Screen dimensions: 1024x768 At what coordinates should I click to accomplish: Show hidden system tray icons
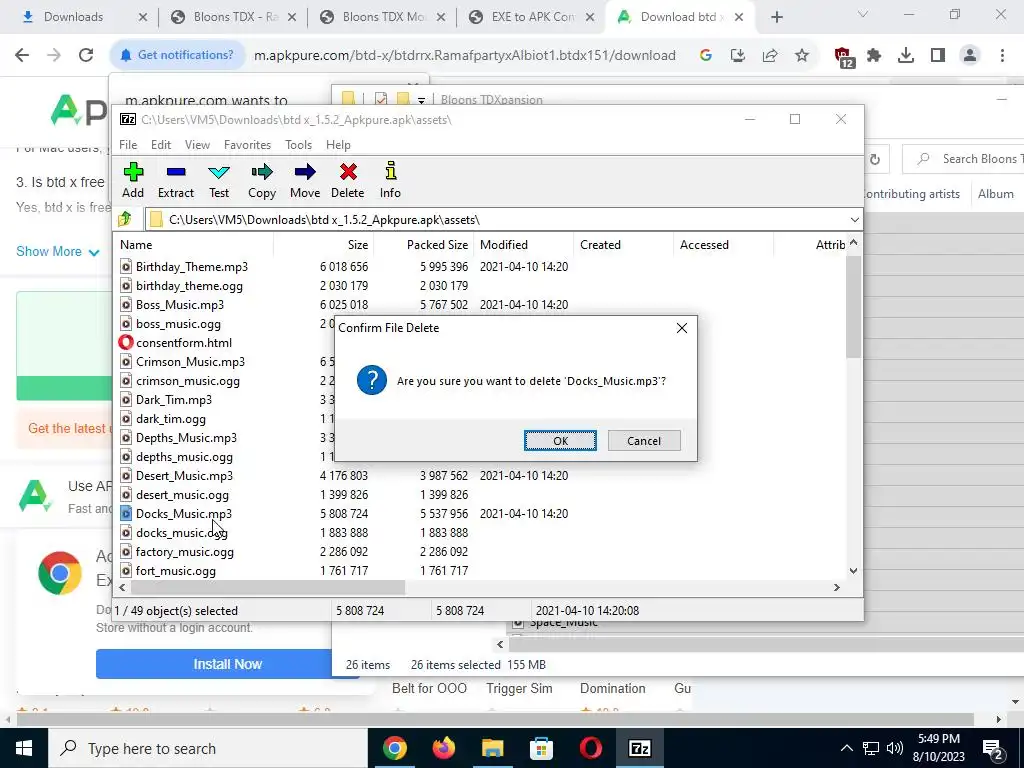[846, 748]
